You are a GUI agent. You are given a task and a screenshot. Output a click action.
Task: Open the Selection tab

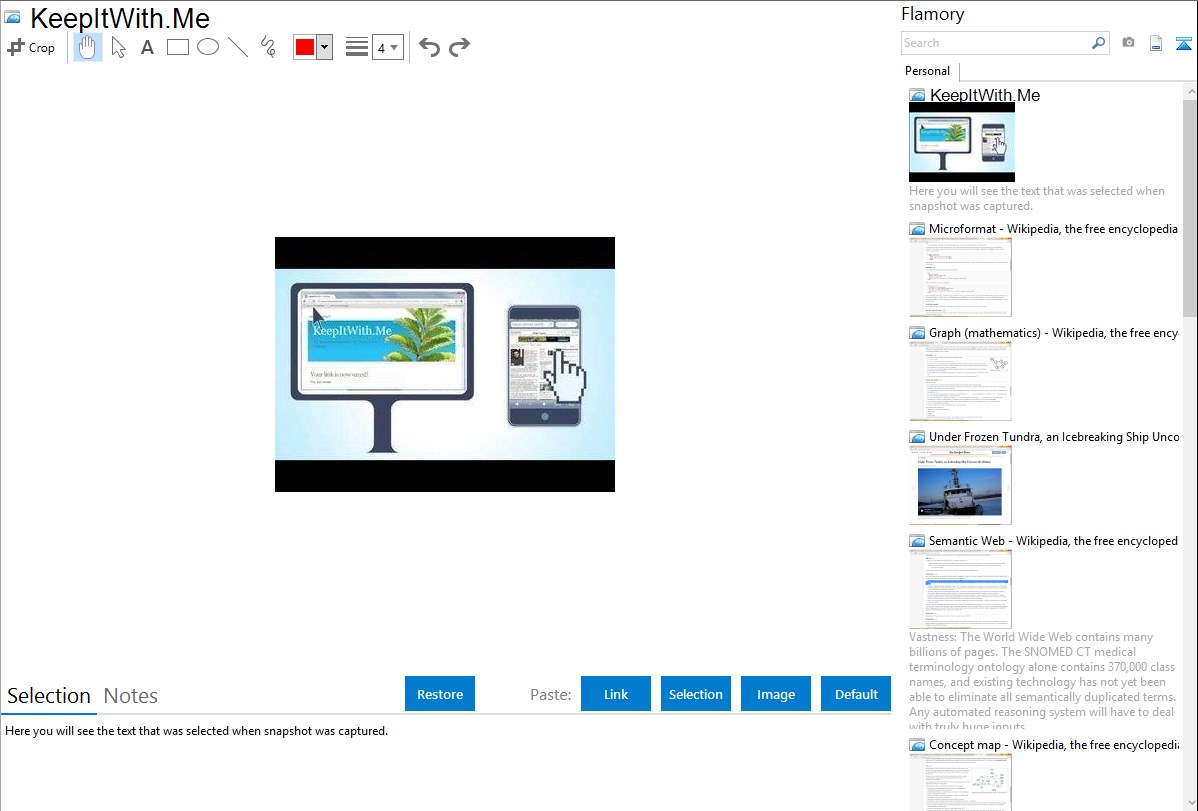pos(49,696)
